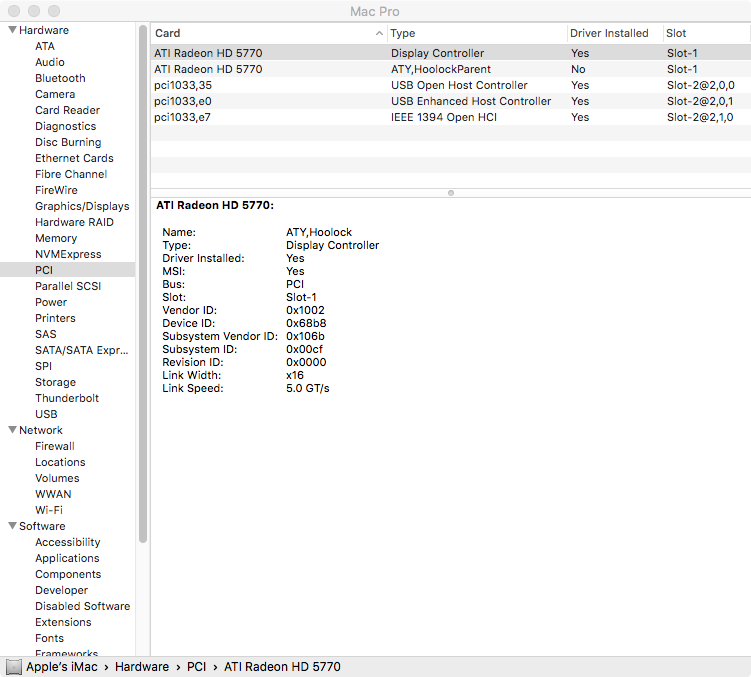Sort by Driver Installed column header
This screenshot has height=677, width=751.
[x=614, y=33]
